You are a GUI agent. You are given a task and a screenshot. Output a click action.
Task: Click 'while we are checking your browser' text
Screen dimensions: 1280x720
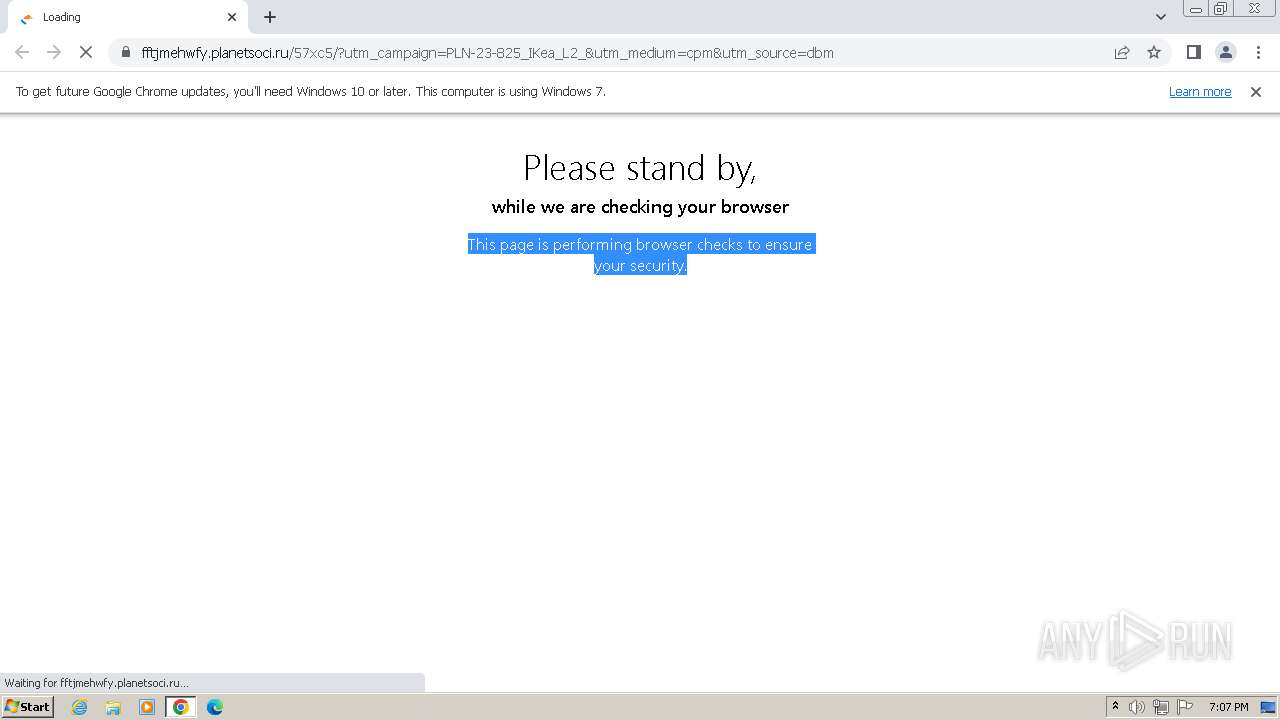[x=640, y=207]
